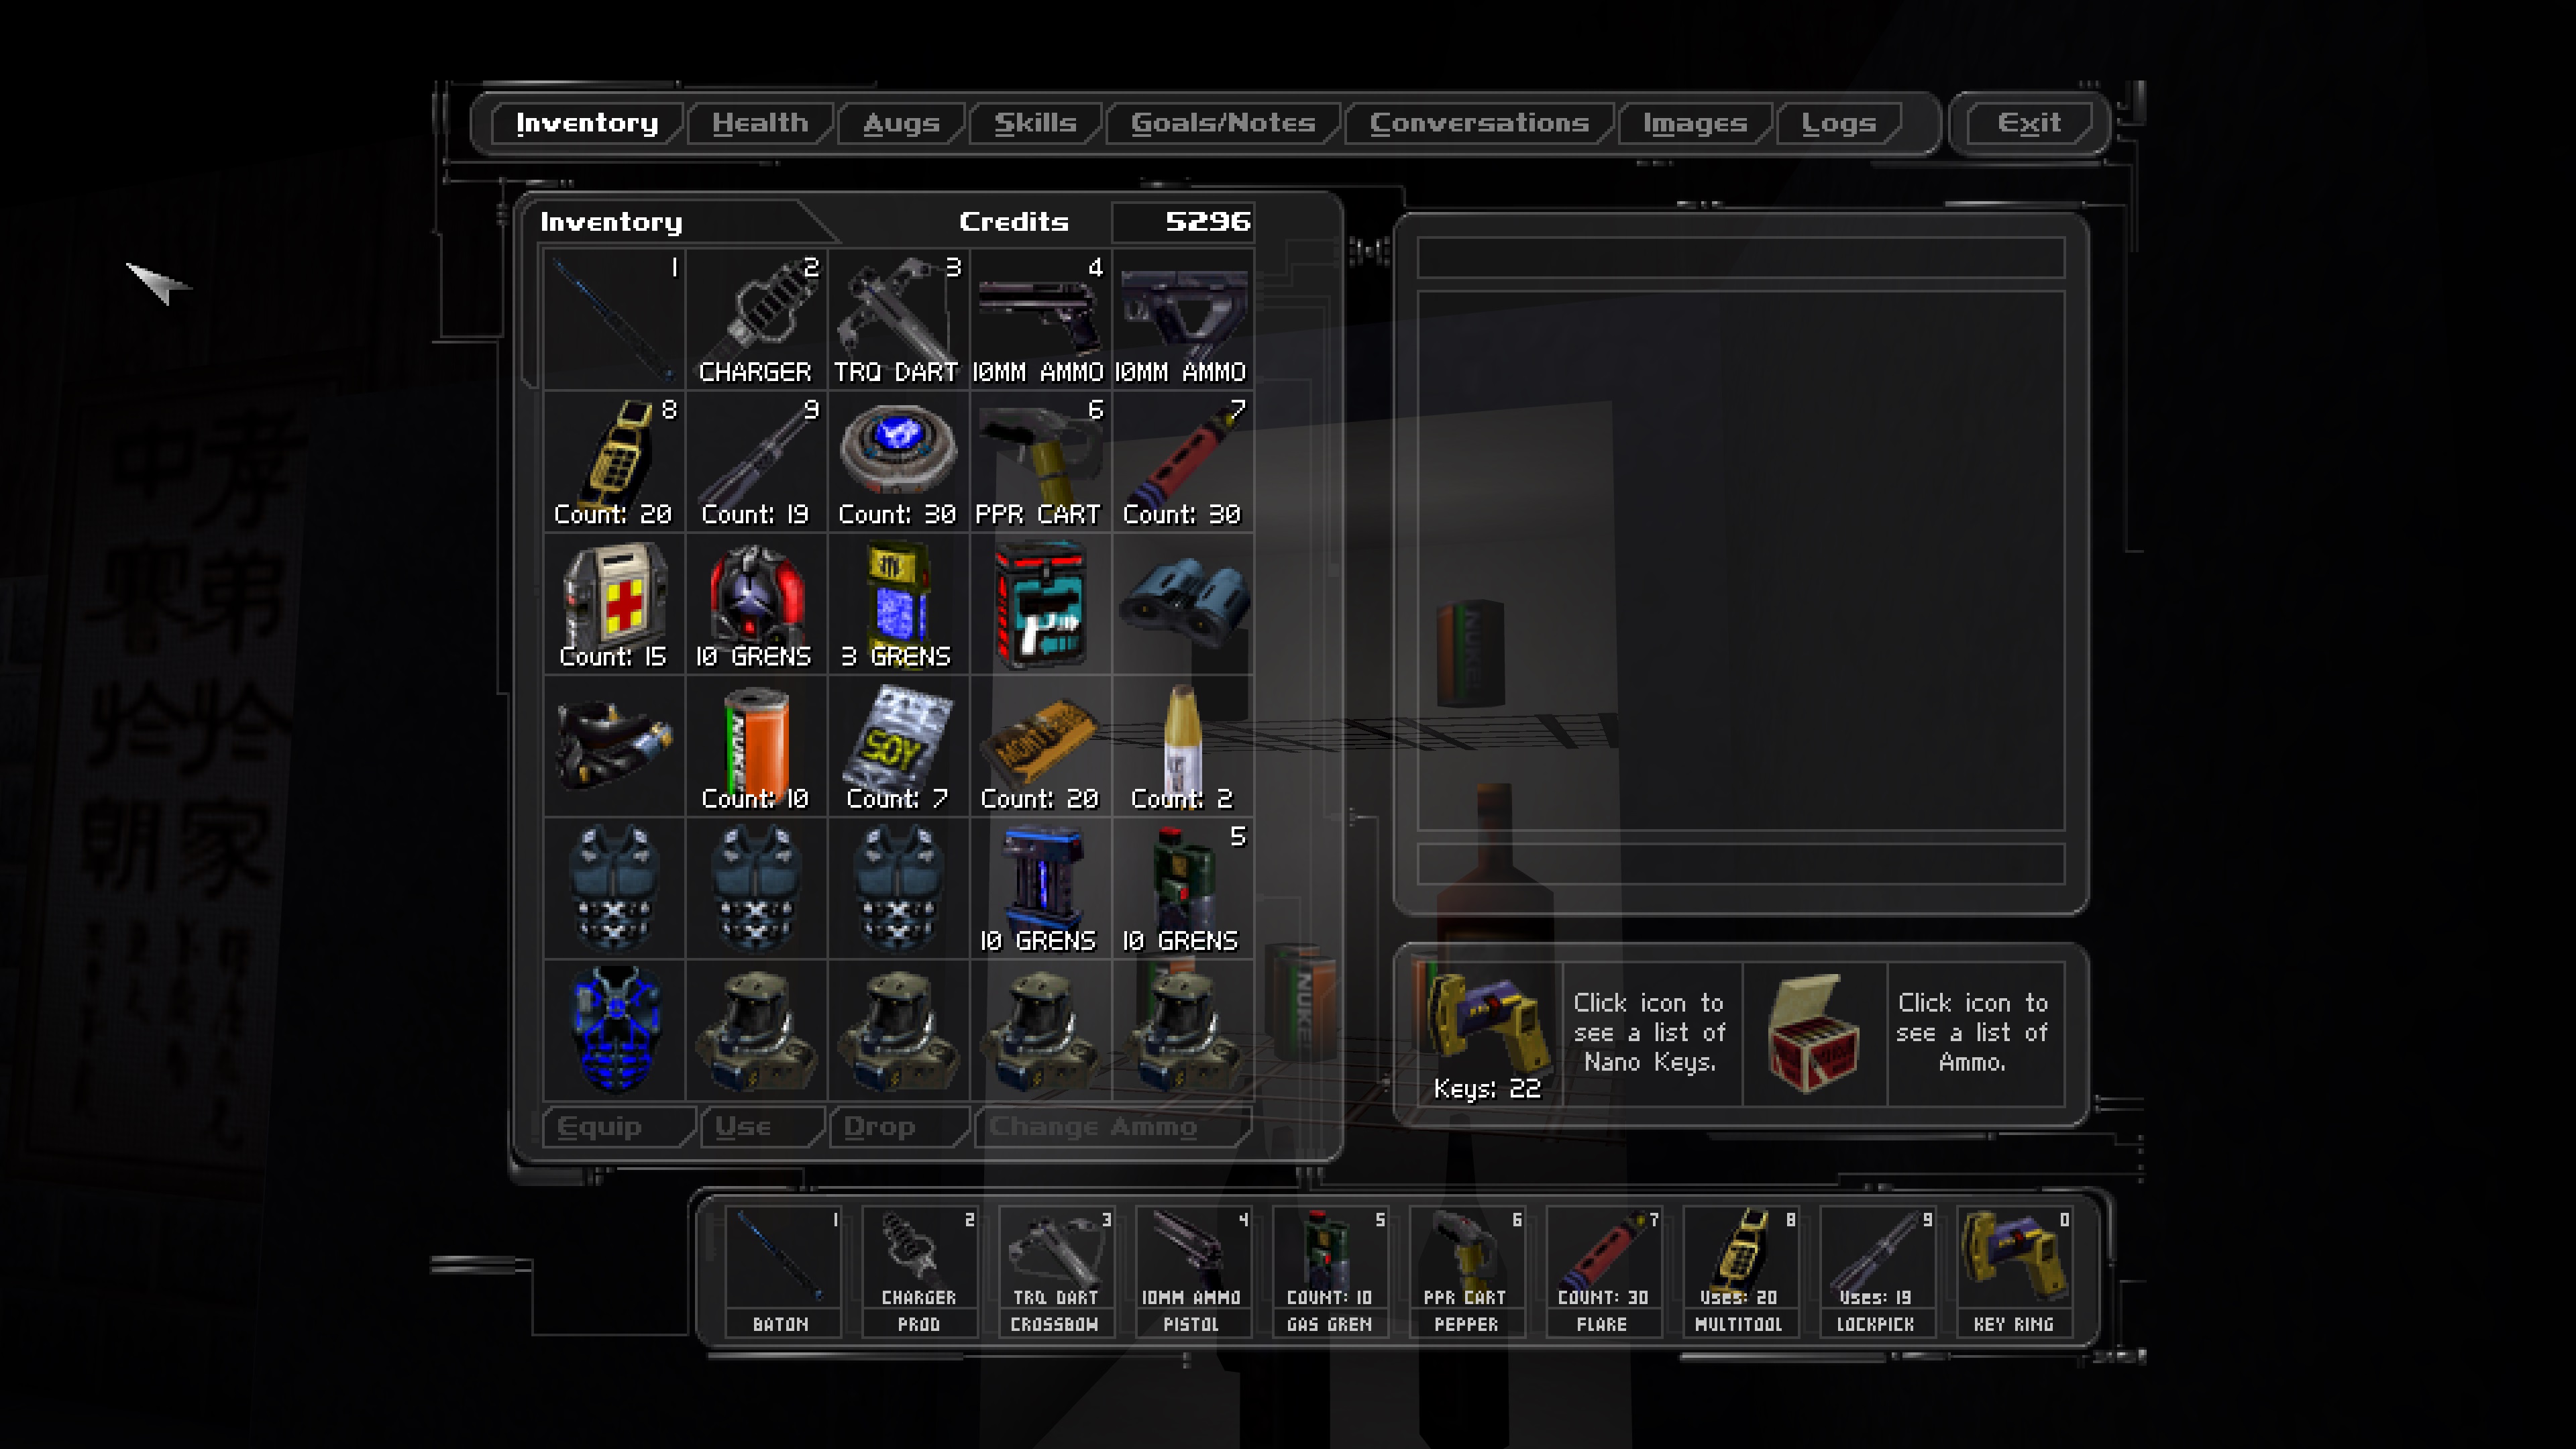This screenshot has width=2576, height=1449.
Task: Select the first hazmat suit
Action: (x=756, y=1030)
